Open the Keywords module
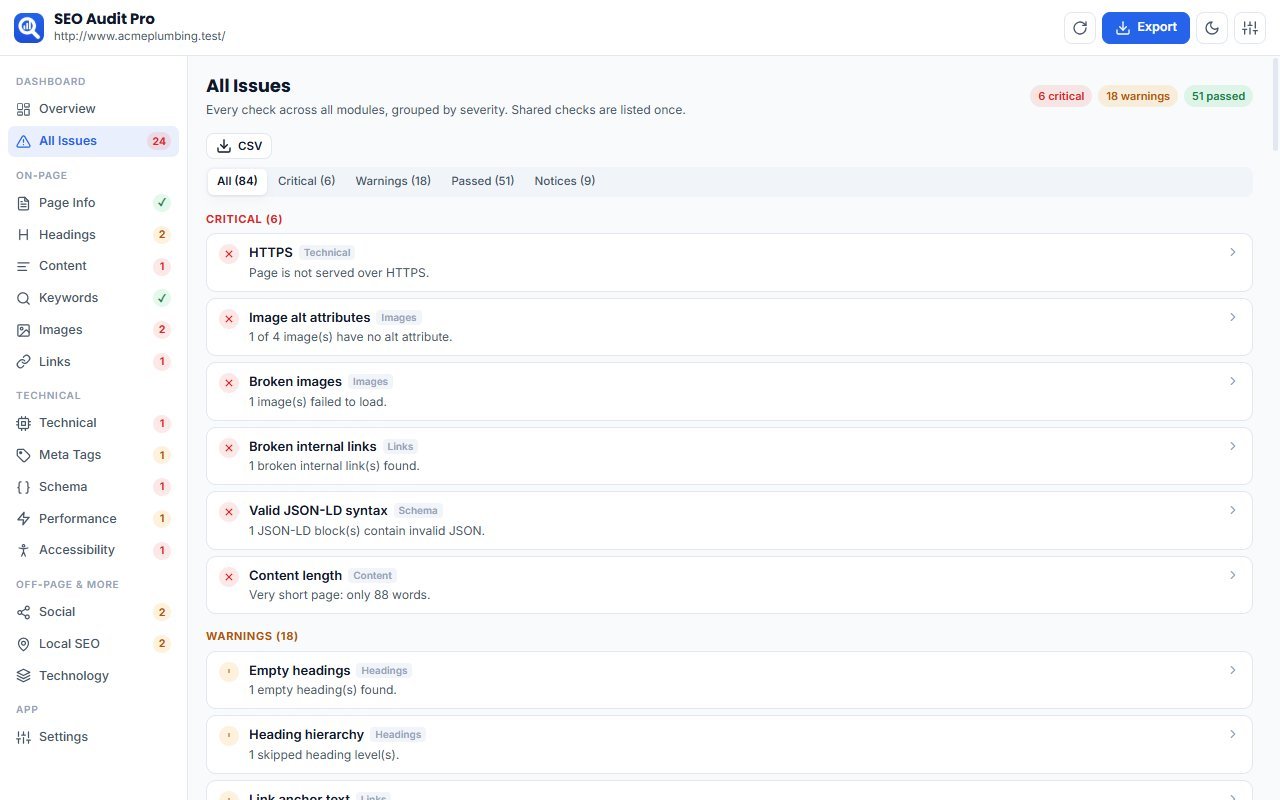The height and width of the screenshot is (800, 1280). pos(93,298)
